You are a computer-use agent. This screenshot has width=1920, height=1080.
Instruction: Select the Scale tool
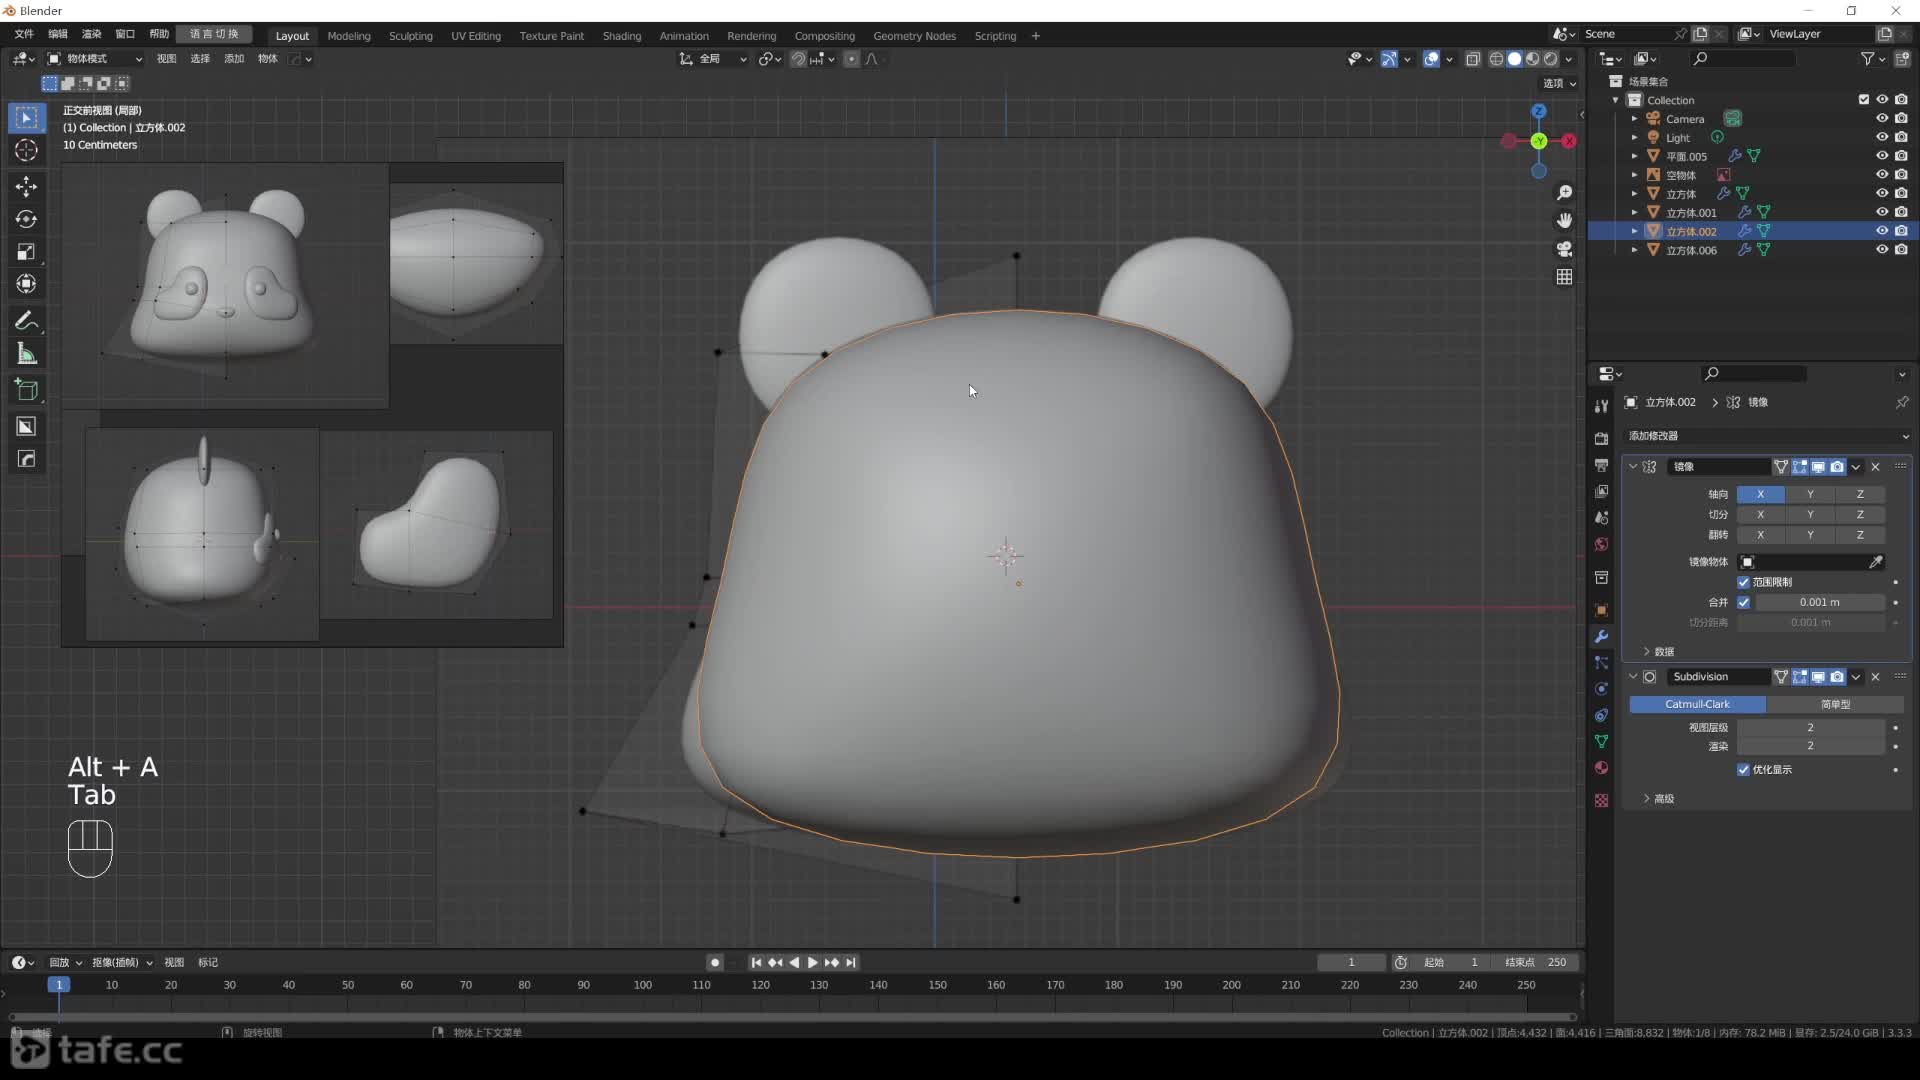pos(27,252)
